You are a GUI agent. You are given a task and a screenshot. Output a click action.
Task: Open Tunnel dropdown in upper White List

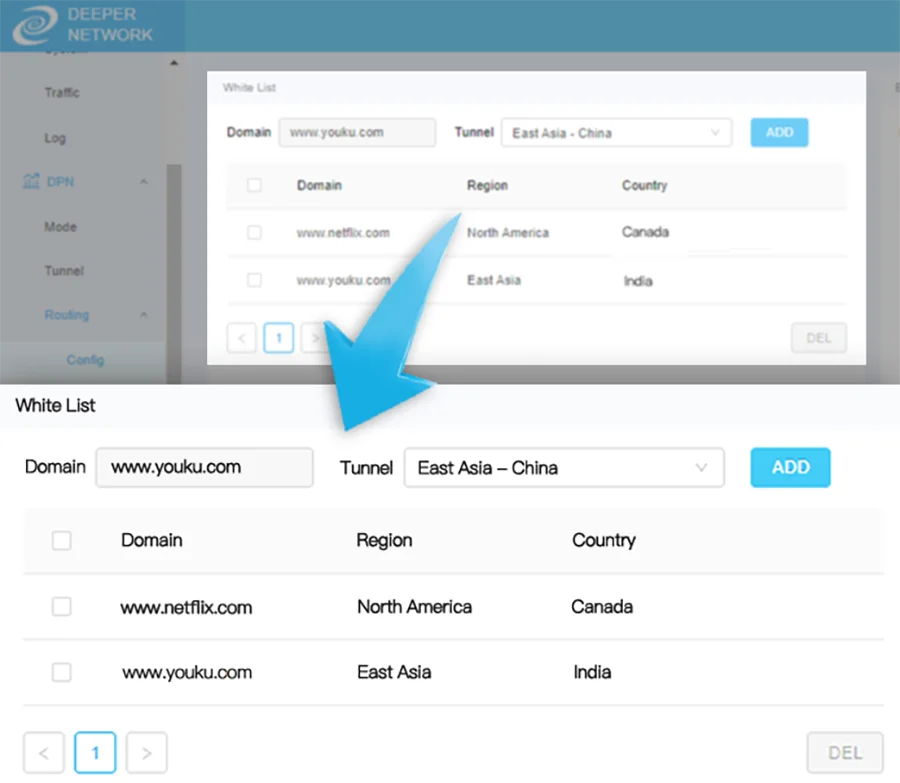click(x=616, y=133)
